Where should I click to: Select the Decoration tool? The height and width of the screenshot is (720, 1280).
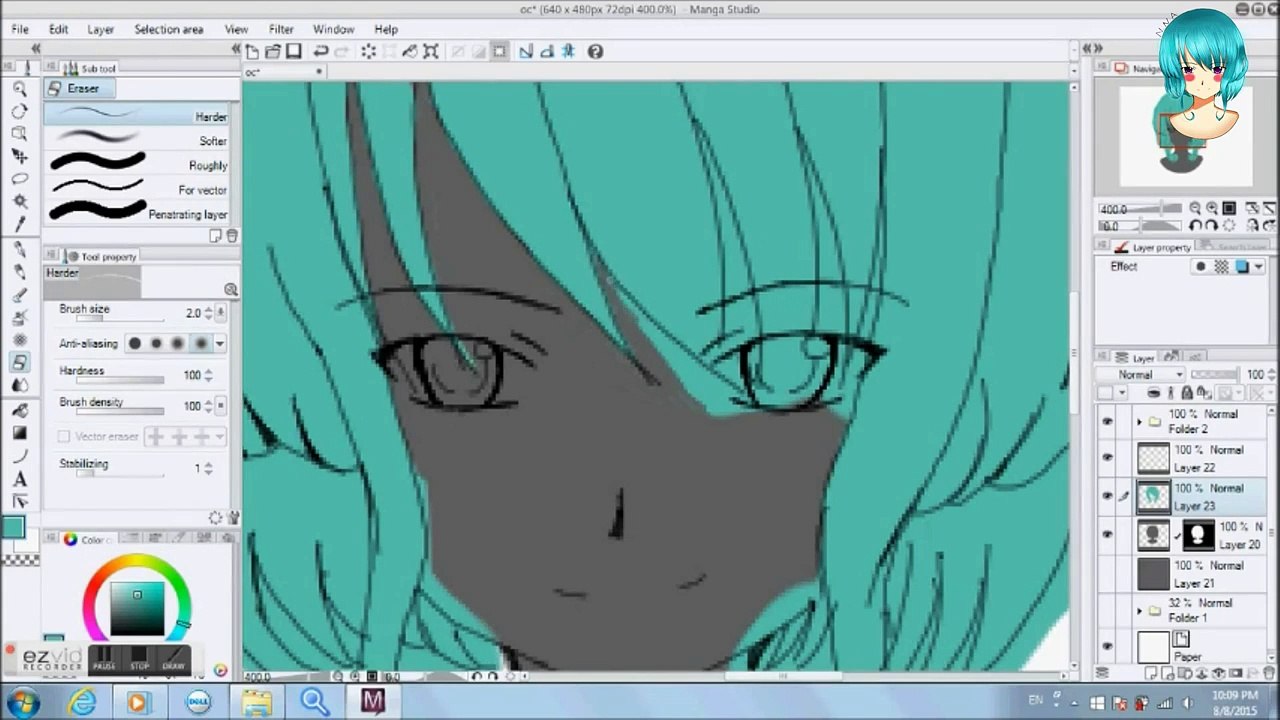[x=19, y=340]
